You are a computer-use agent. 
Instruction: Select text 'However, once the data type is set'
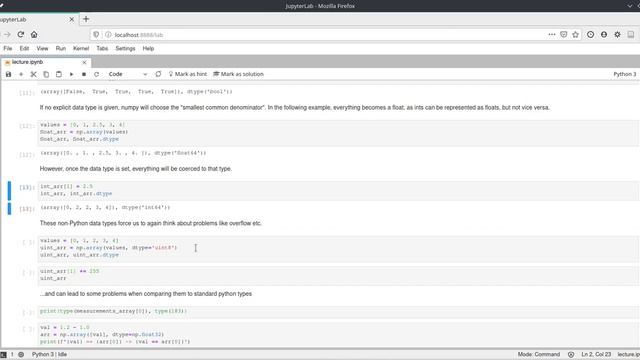pyautogui.click(x=85, y=169)
